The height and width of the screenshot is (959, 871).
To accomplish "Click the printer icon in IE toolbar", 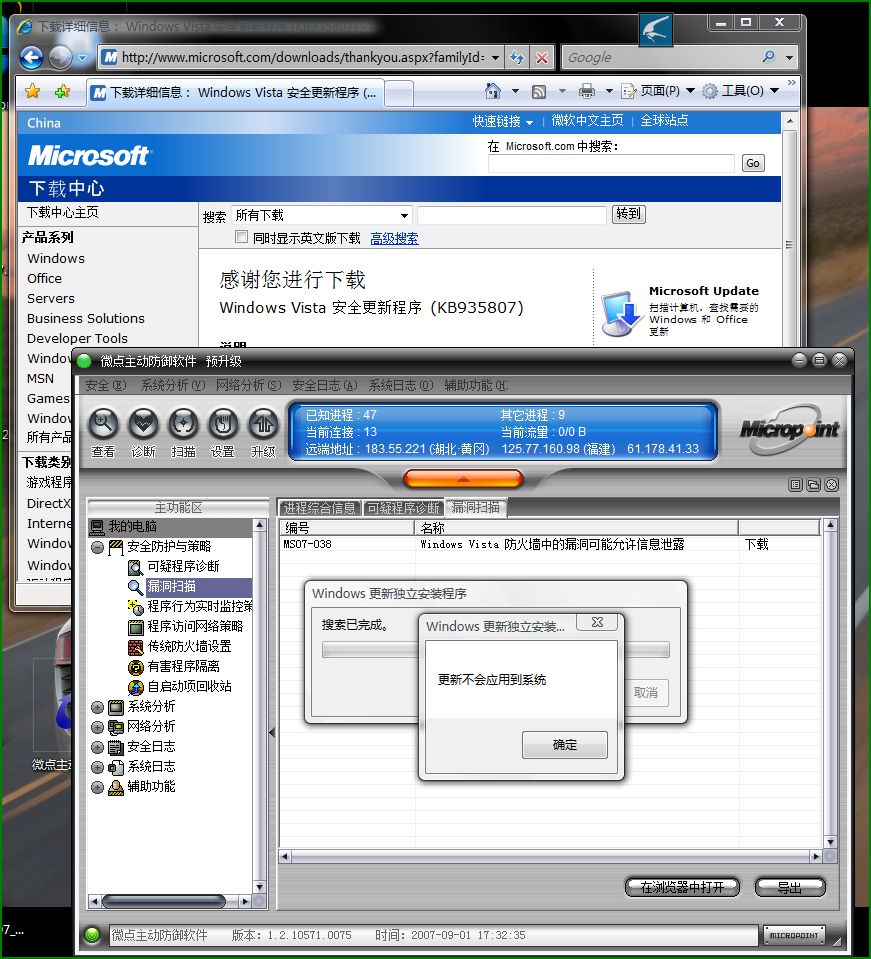I will point(587,91).
